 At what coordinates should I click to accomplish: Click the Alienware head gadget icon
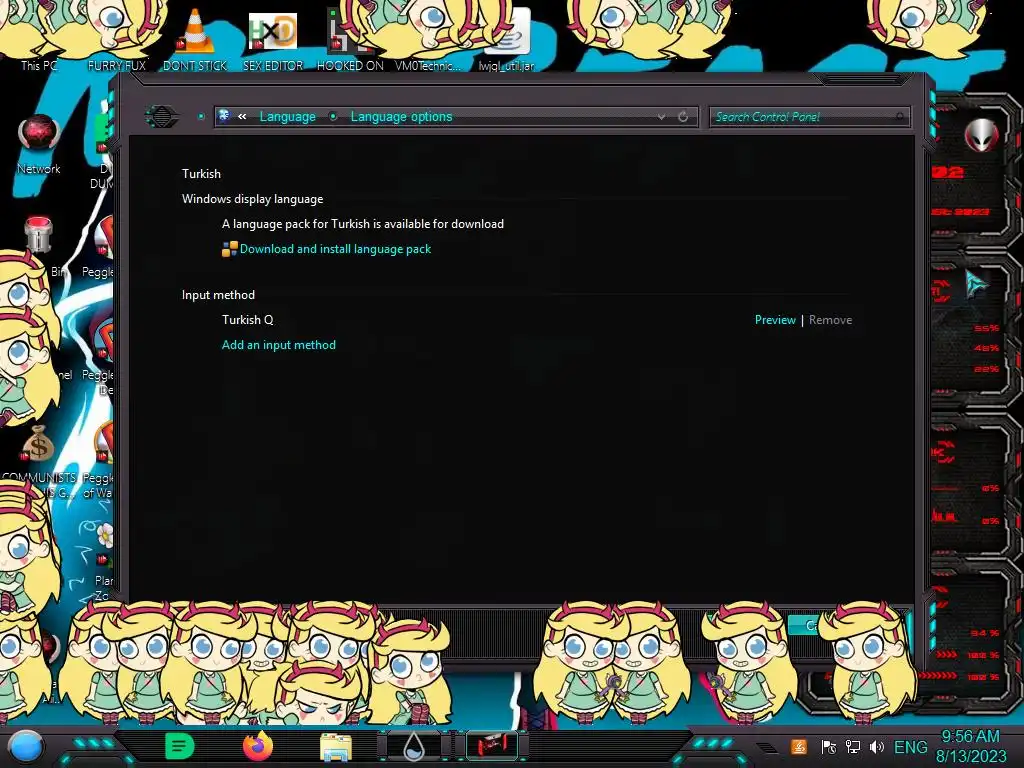click(x=982, y=135)
